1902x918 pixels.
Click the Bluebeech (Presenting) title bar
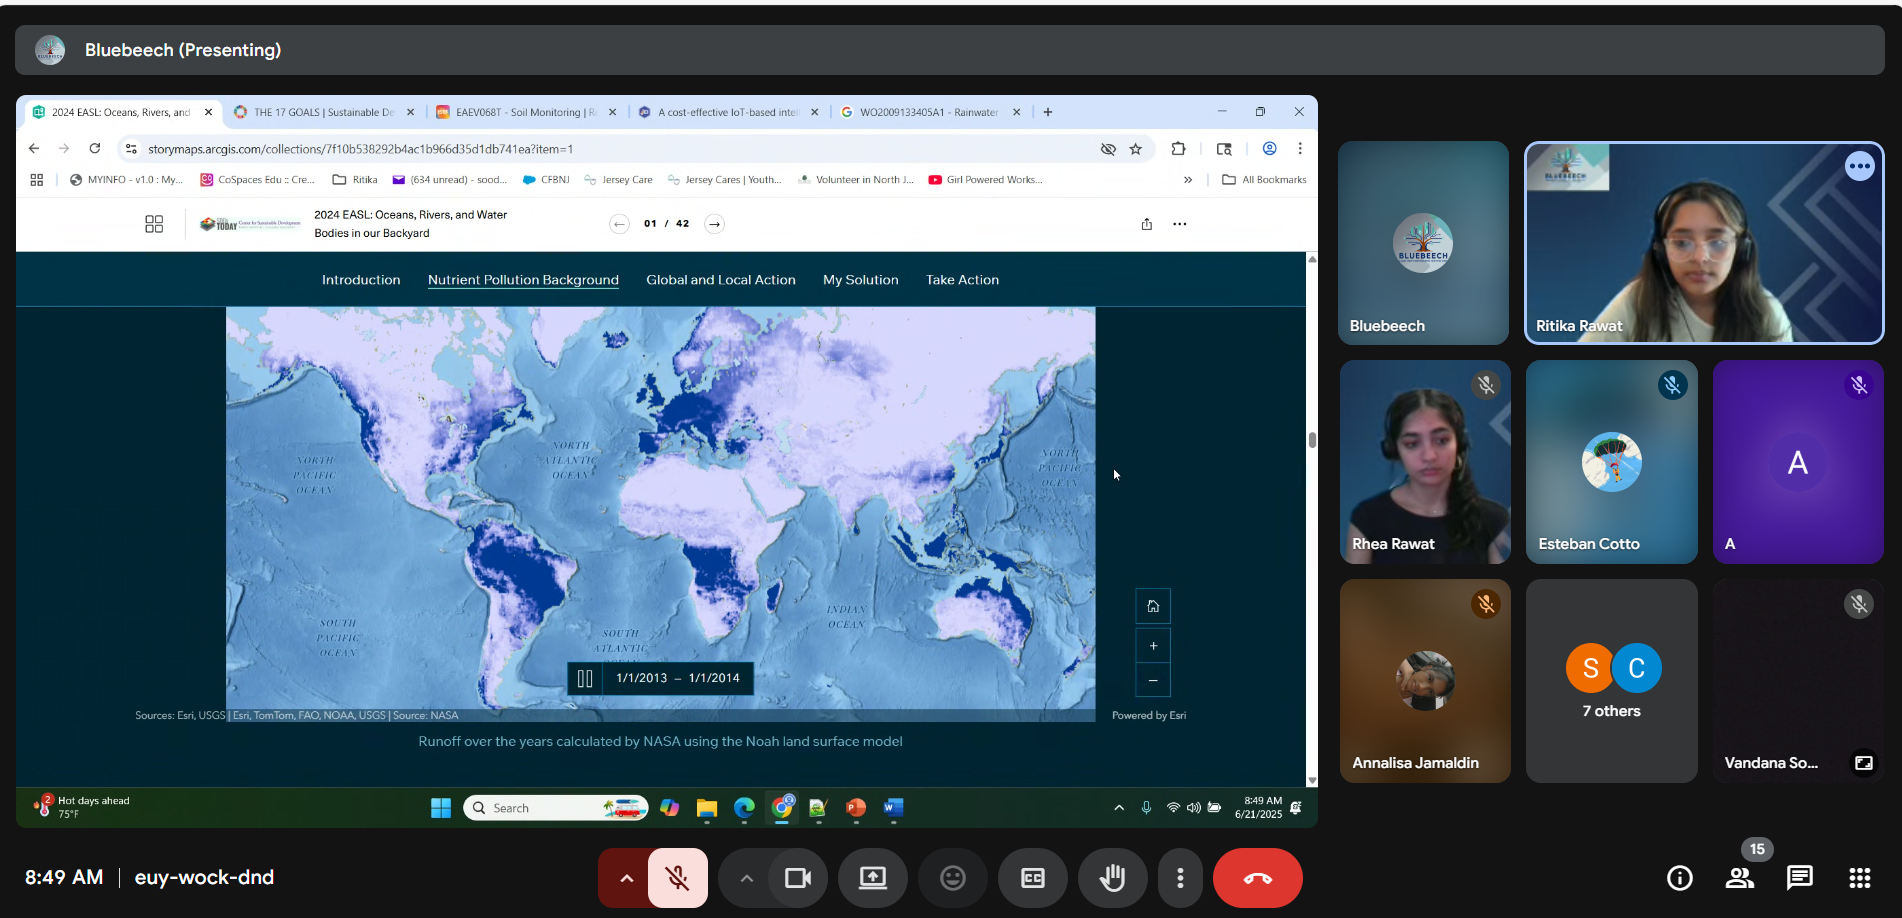point(183,50)
